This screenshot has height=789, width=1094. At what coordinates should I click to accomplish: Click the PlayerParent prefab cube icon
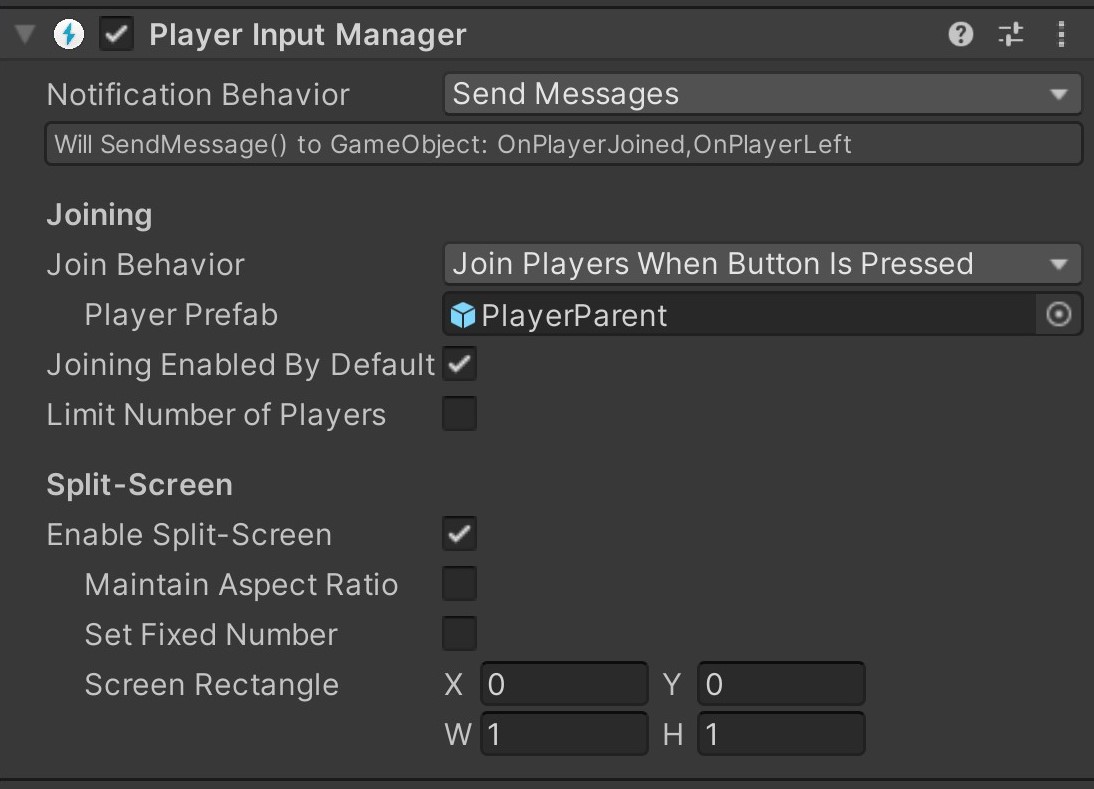463,315
